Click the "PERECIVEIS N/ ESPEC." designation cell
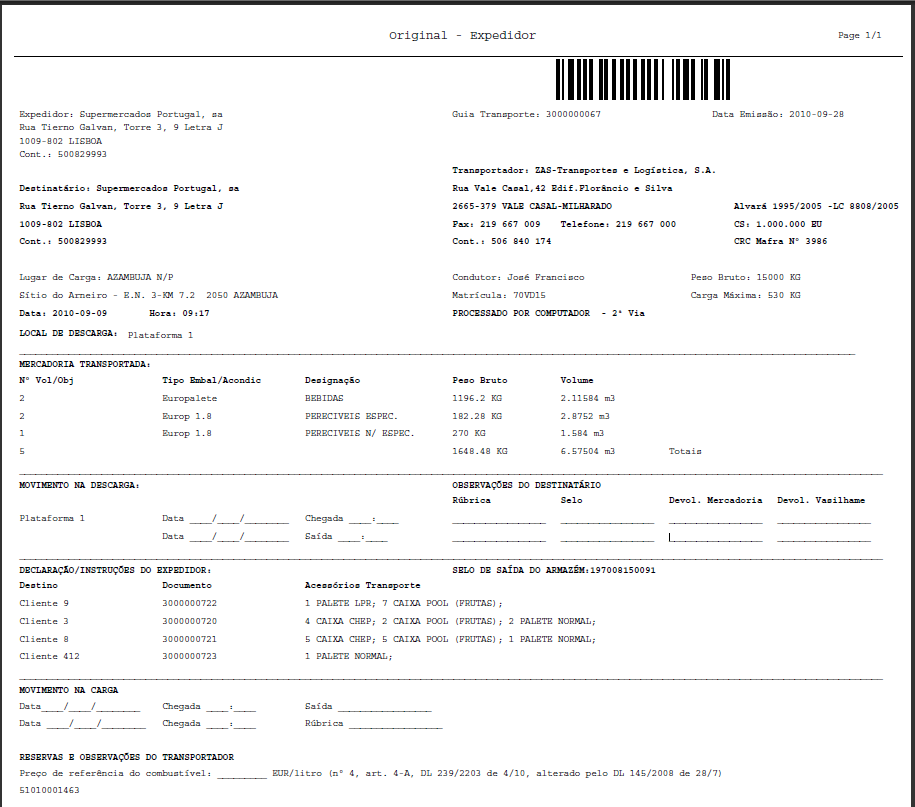Image resolution: width=915 pixels, height=807 pixels. click(x=359, y=434)
